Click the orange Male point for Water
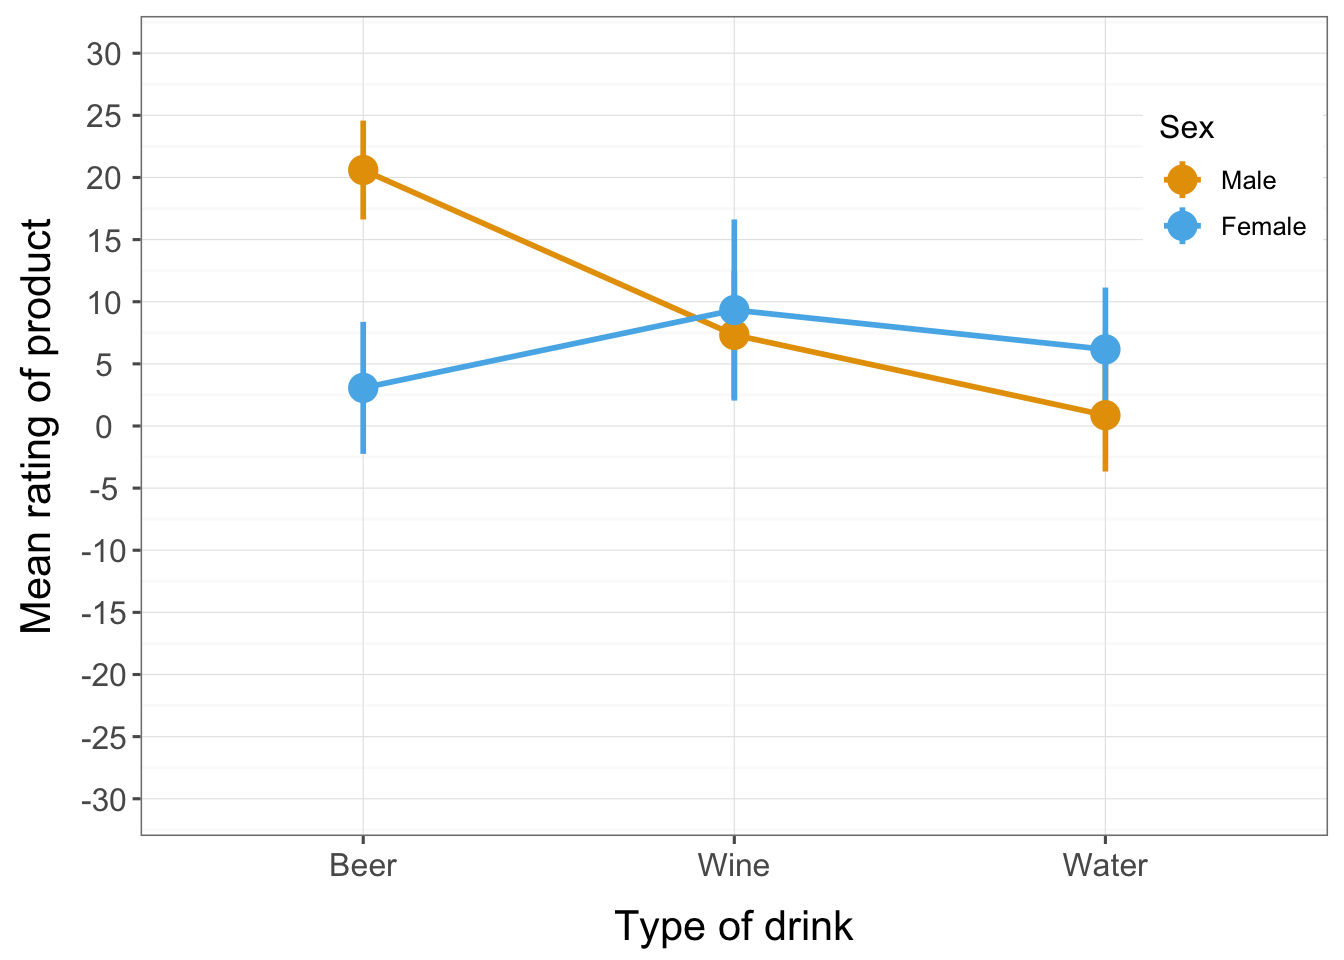The height and width of the screenshot is (960, 1344). 1105,415
